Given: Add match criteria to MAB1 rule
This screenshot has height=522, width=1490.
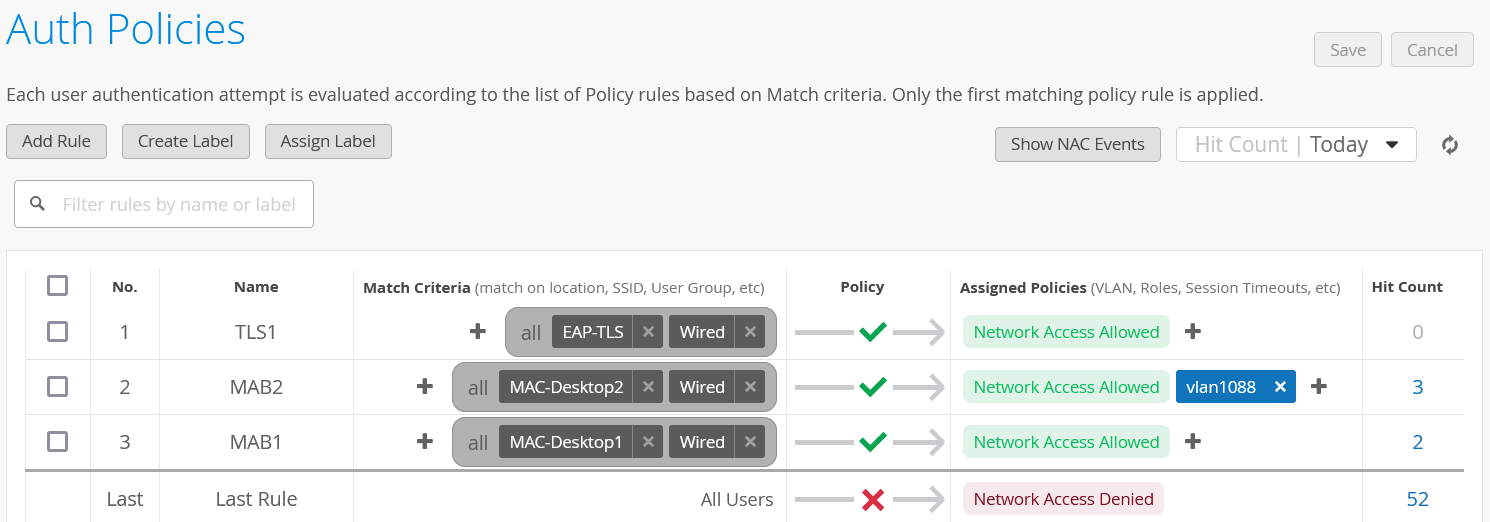Looking at the screenshot, I should (x=425, y=442).
